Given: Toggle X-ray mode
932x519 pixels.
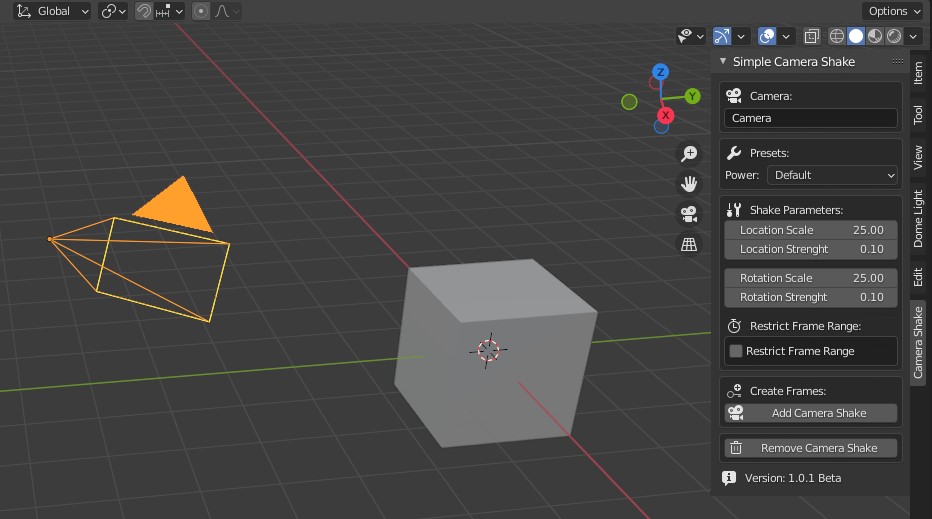Looking at the screenshot, I should (811, 36).
